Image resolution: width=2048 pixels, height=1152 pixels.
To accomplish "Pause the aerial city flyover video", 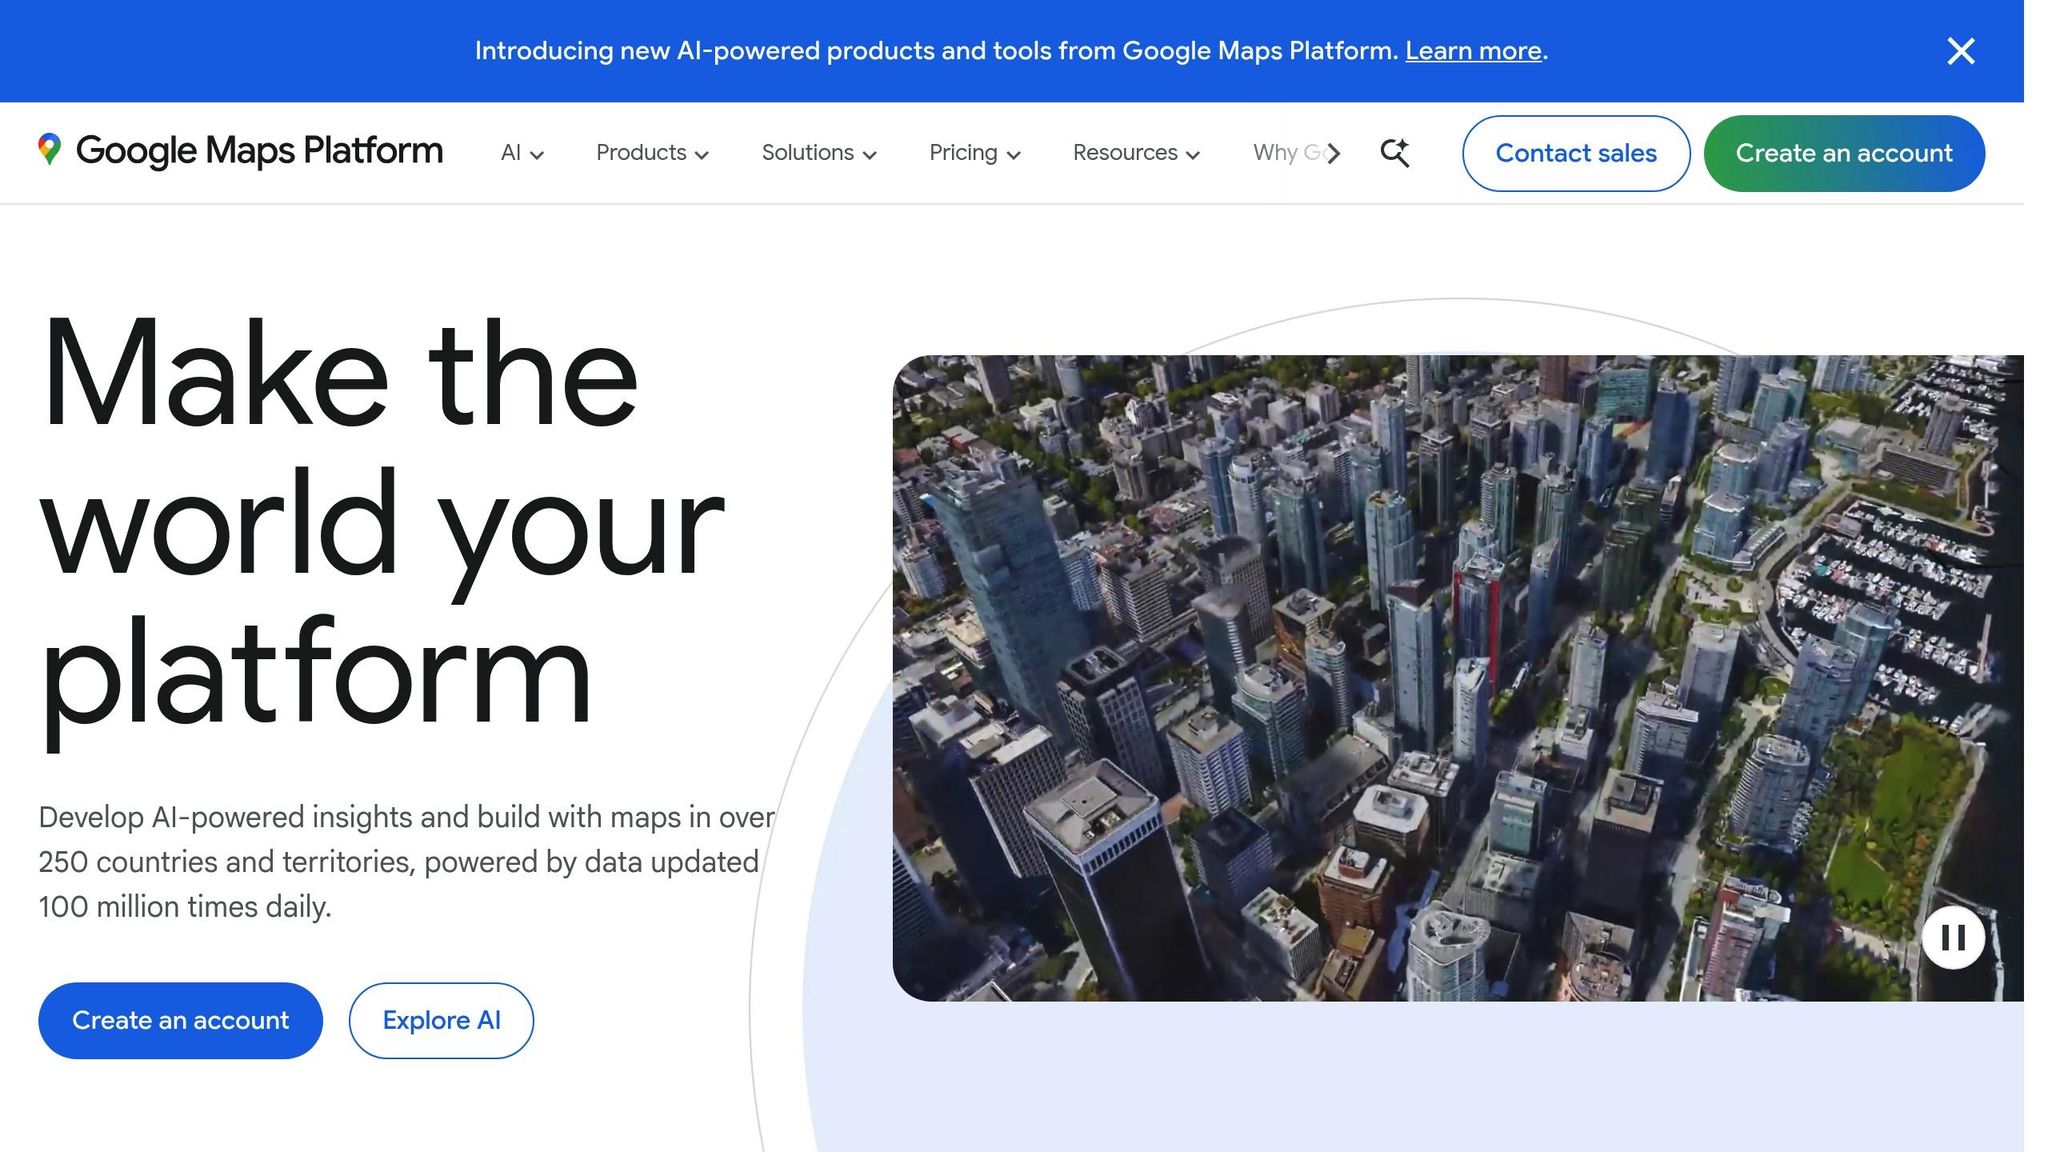I will (x=1952, y=937).
